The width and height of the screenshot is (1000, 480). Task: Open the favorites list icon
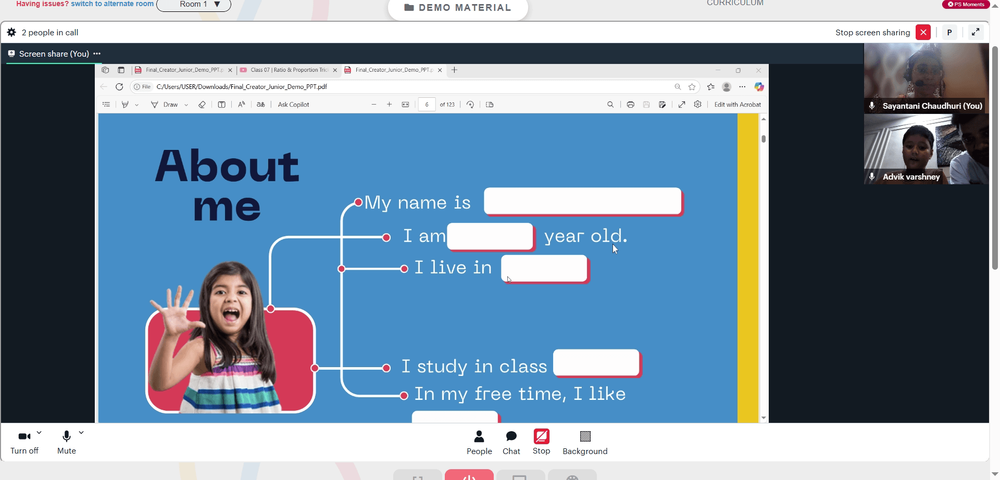[x=710, y=87]
